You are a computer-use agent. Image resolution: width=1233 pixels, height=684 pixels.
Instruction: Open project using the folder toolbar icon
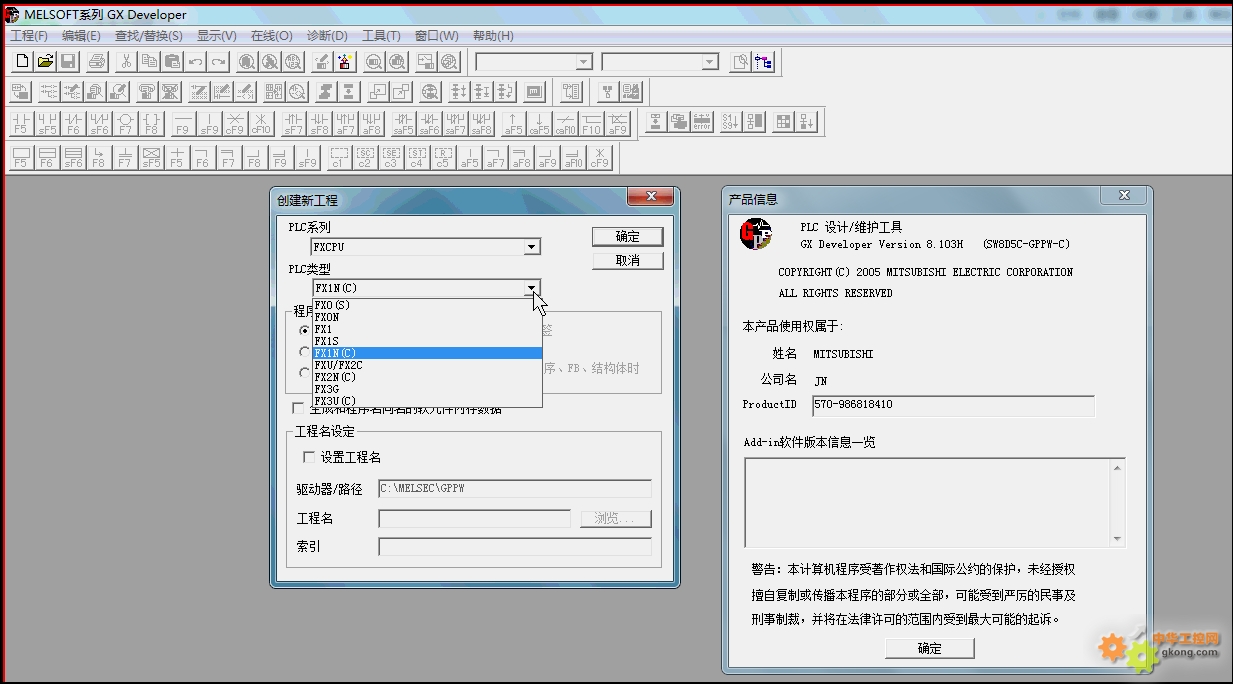pyautogui.click(x=46, y=62)
